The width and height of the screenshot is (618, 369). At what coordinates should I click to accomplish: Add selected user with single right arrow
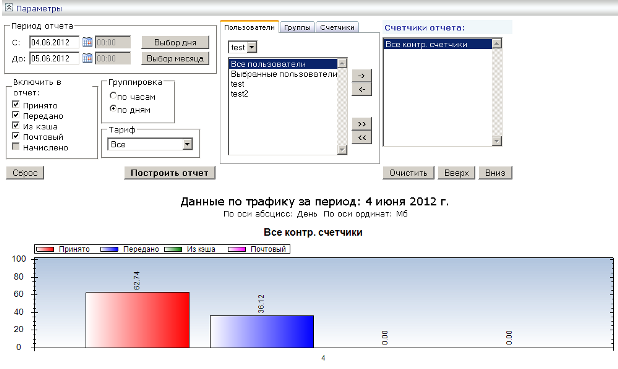361,75
